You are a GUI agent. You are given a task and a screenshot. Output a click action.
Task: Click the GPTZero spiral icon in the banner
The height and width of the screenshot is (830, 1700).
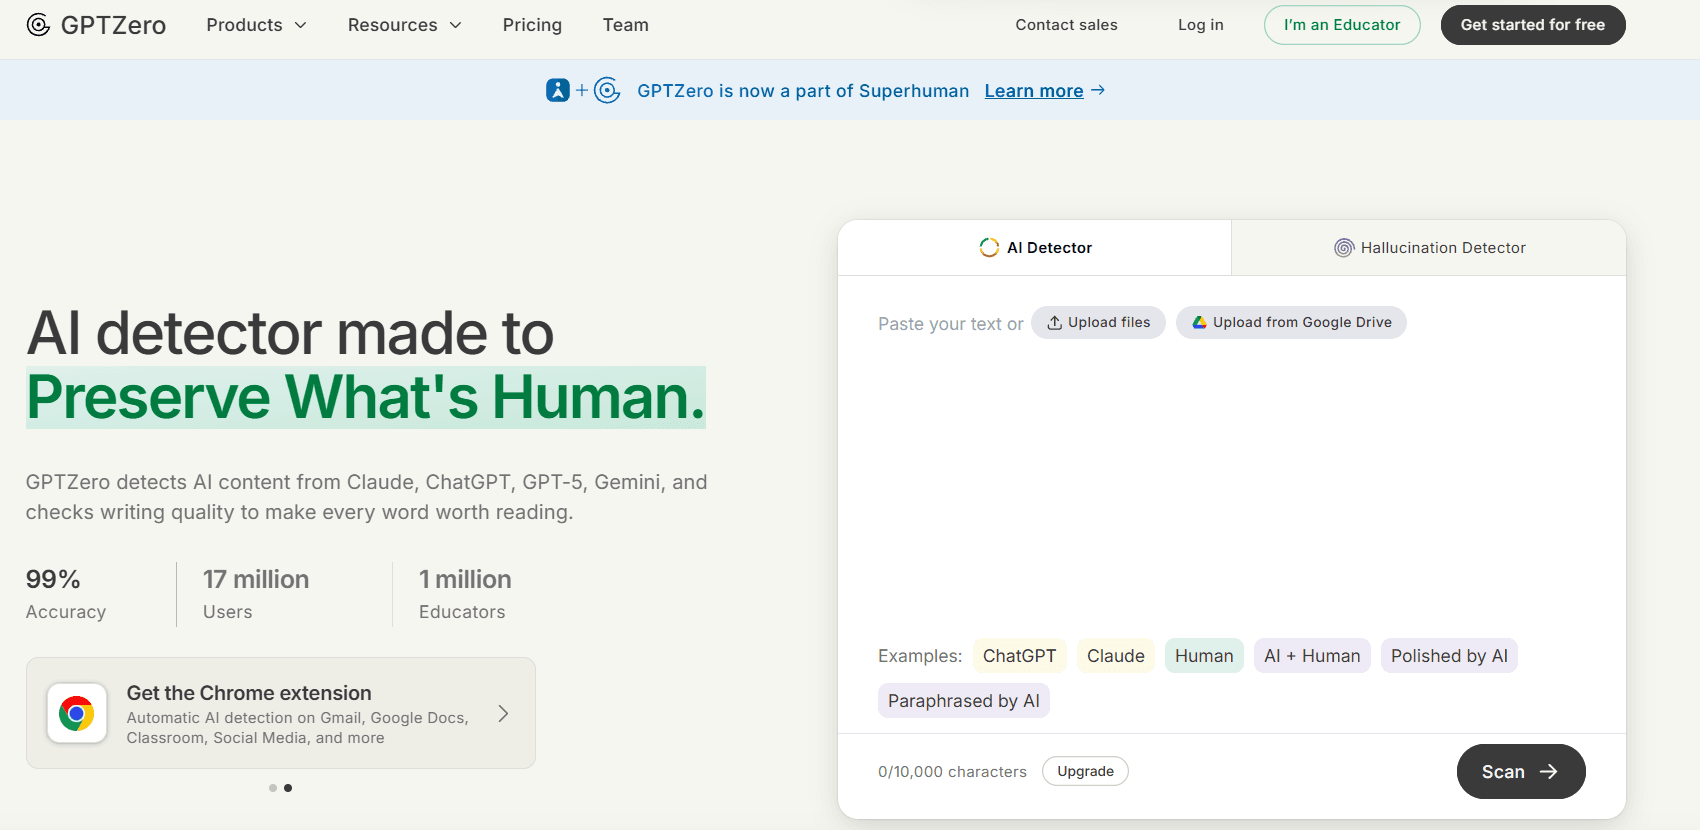[x=607, y=90]
